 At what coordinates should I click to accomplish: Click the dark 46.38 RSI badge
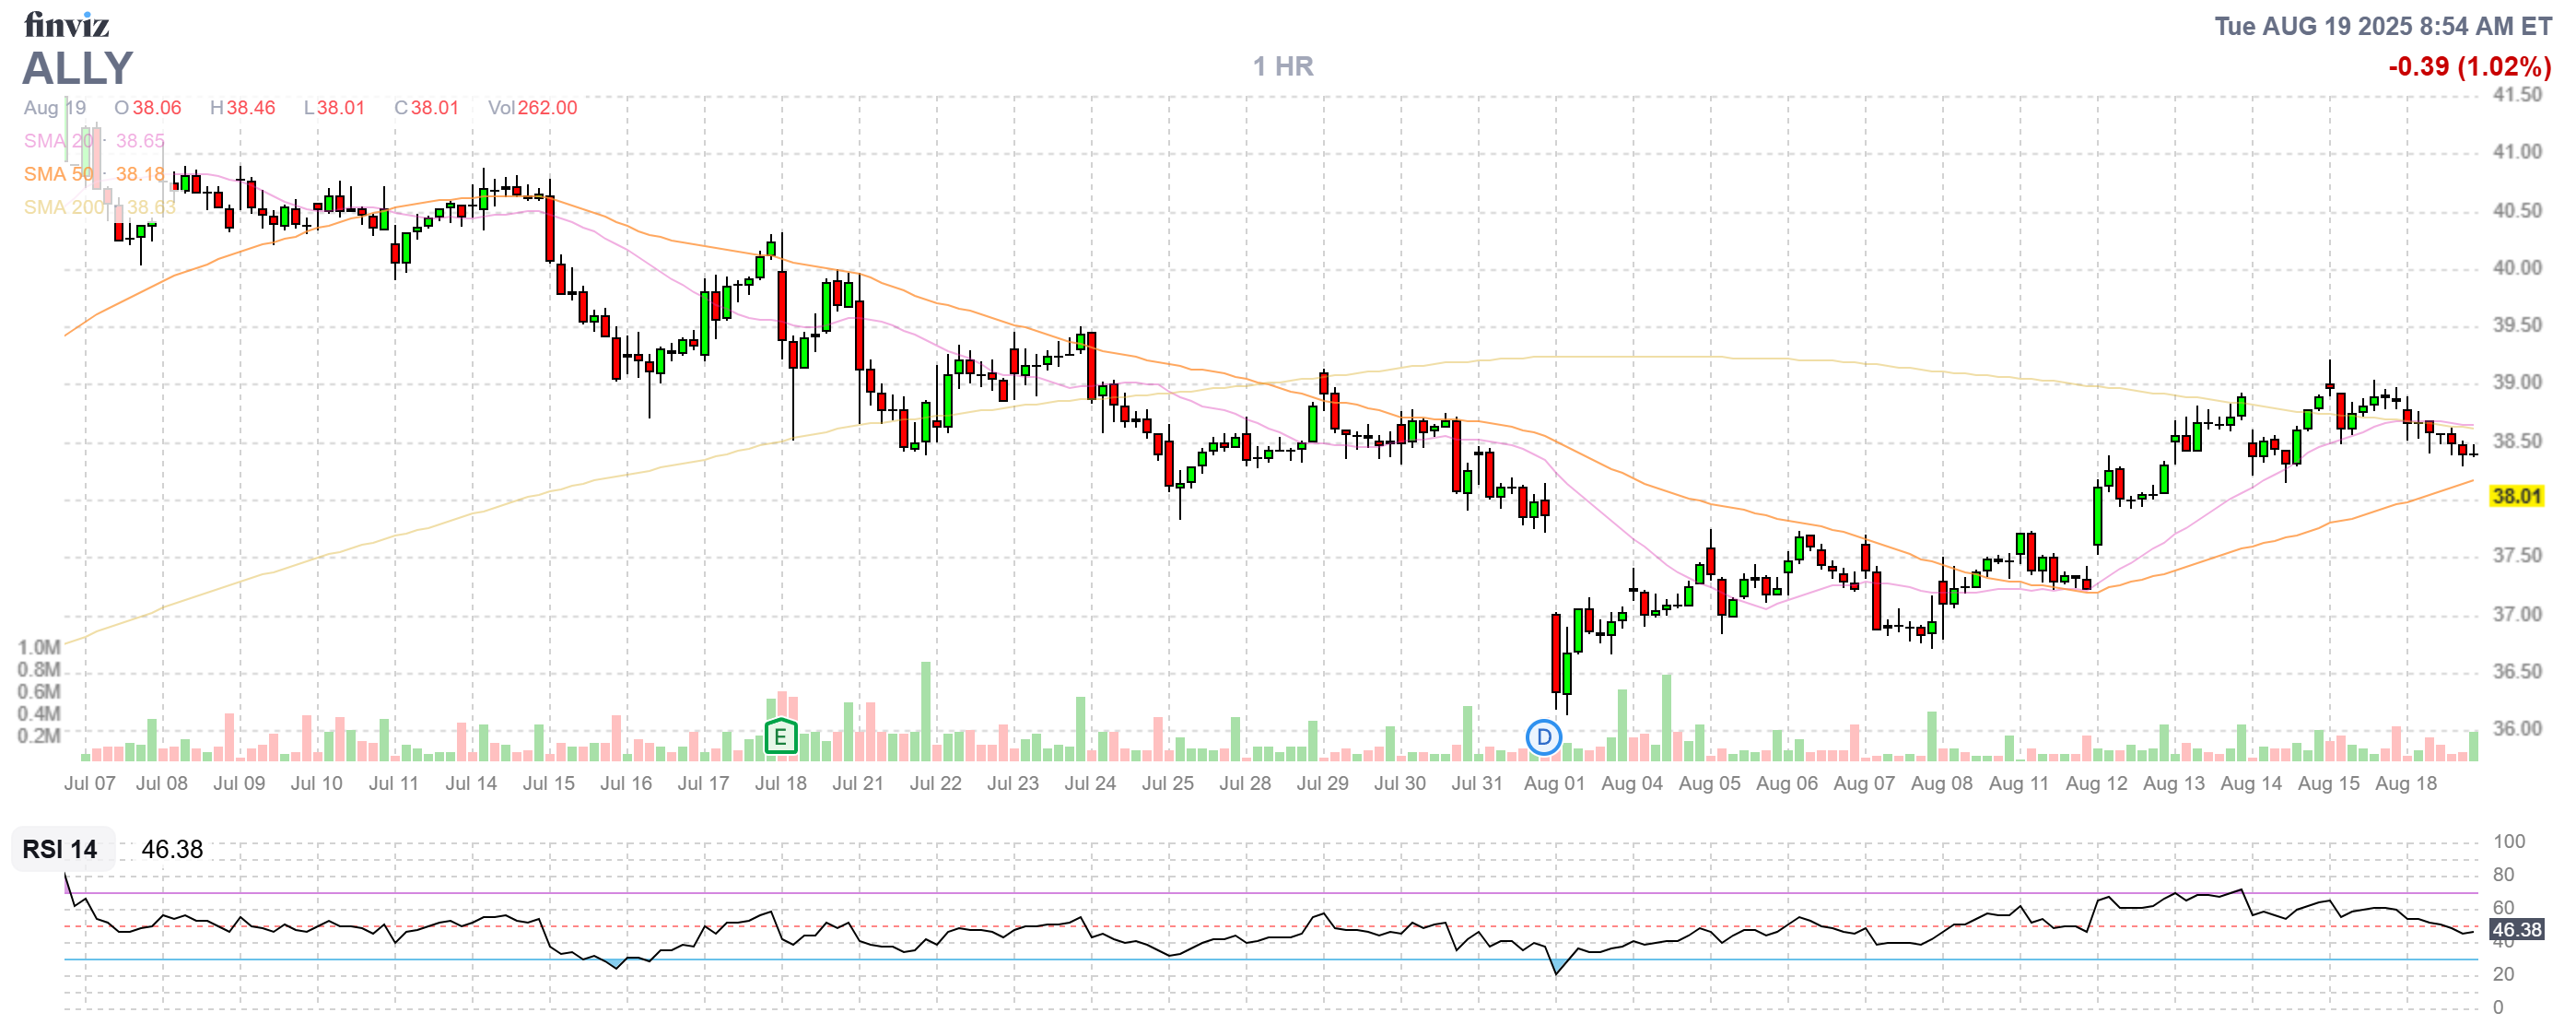tap(2516, 929)
